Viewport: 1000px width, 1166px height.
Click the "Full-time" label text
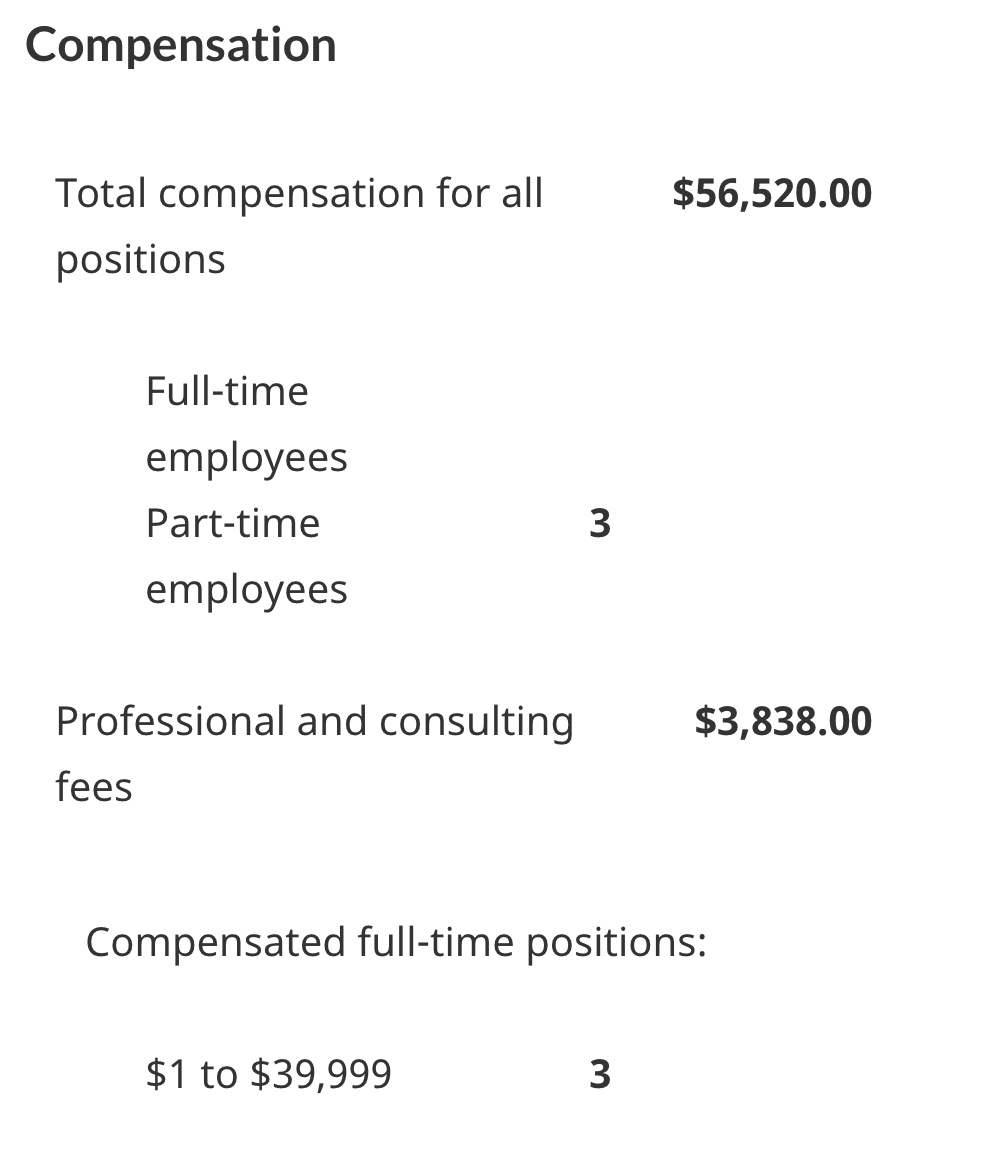click(x=227, y=391)
